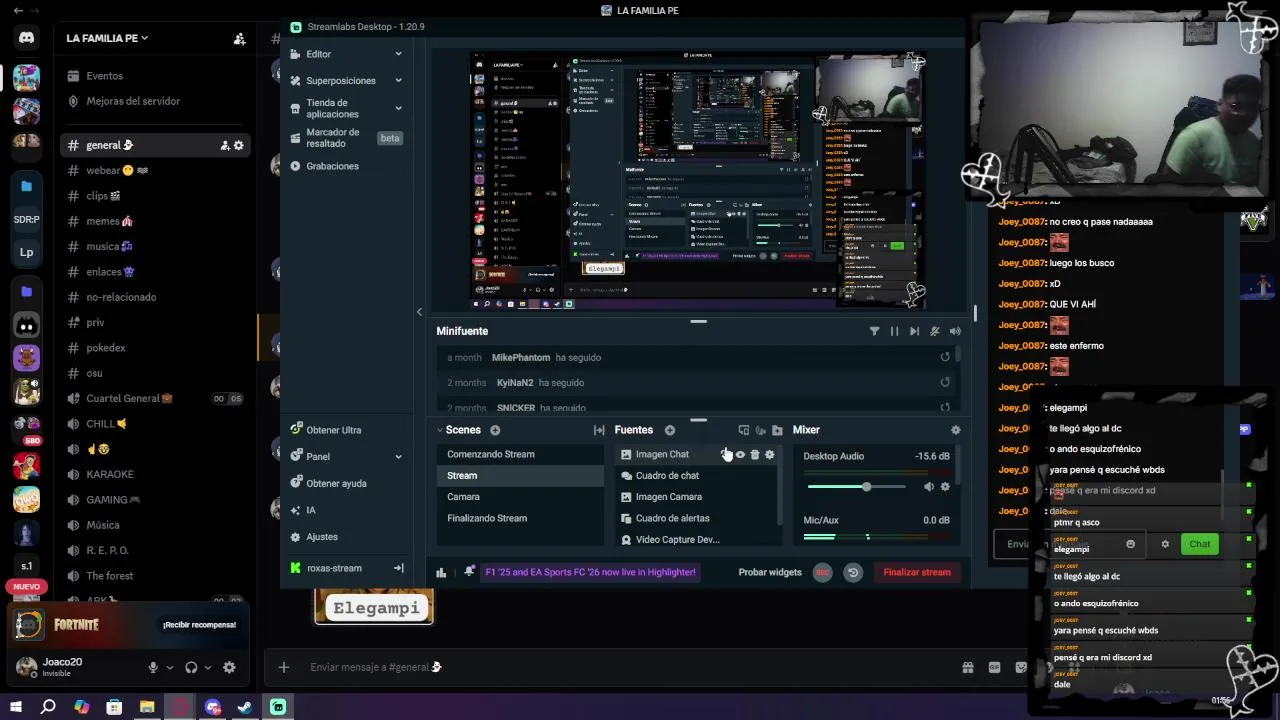Click the green Chat button
Image resolution: width=1280 pixels, height=720 pixels.
click(x=1199, y=544)
